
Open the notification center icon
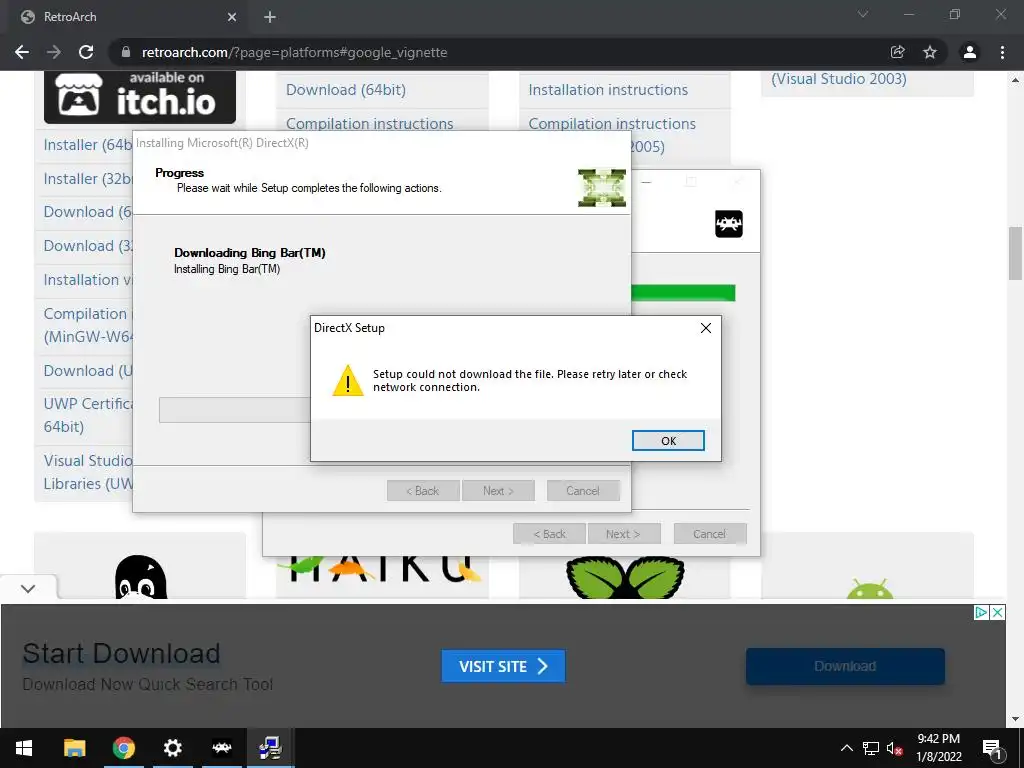[x=992, y=748]
